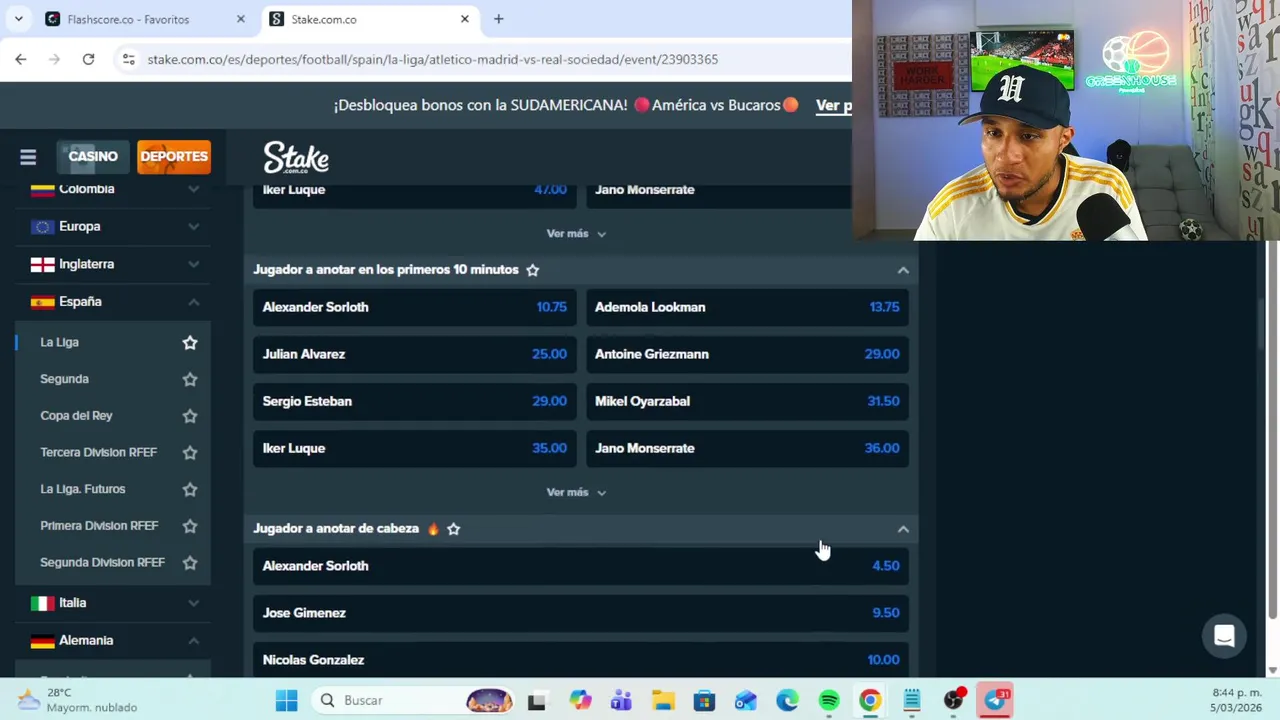Open Microsoft Teams from the taskbar
Image resolution: width=1280 pixels, height=720 pixels.
click(x=621, y=700)
